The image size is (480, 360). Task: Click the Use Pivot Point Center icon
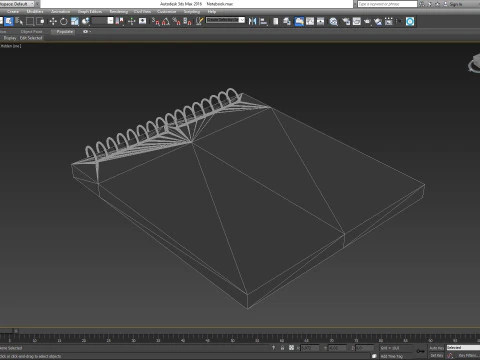(119, 21)
